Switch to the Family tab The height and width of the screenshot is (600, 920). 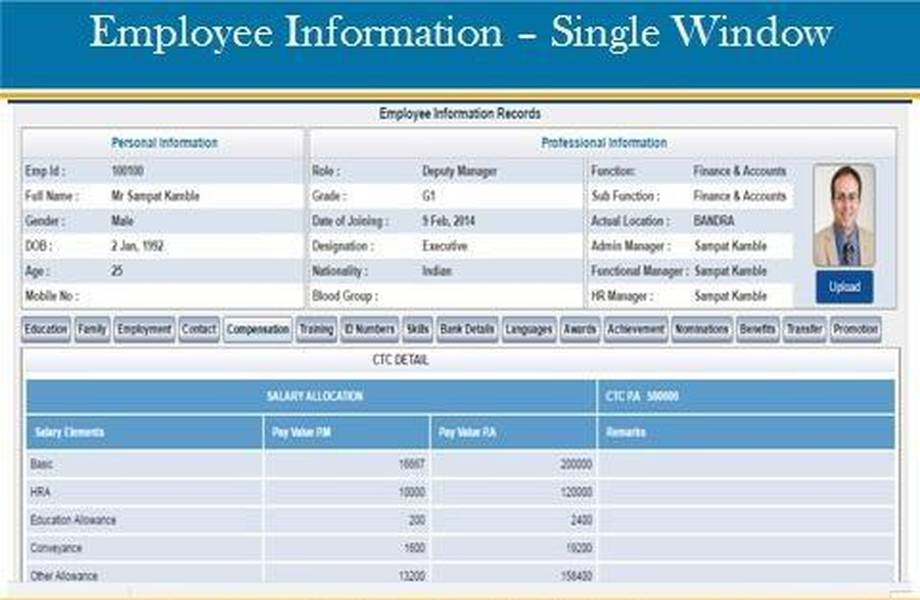click(92, 329)
